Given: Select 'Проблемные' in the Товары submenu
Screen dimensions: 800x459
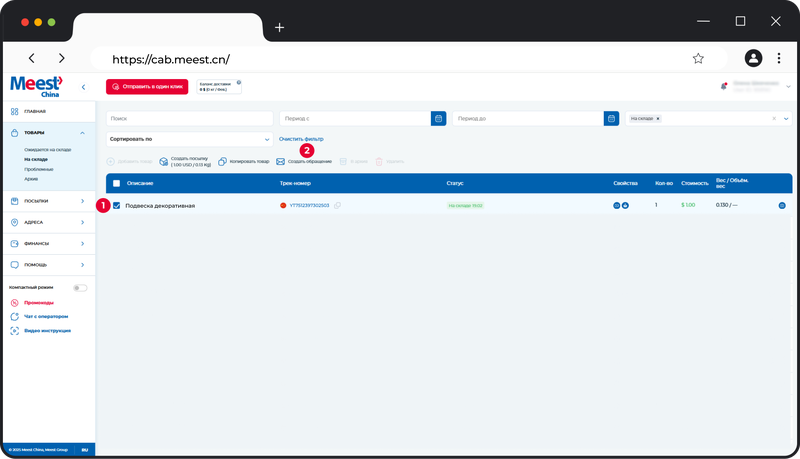Looking at the screenshot, I should (x=39, y=169).
